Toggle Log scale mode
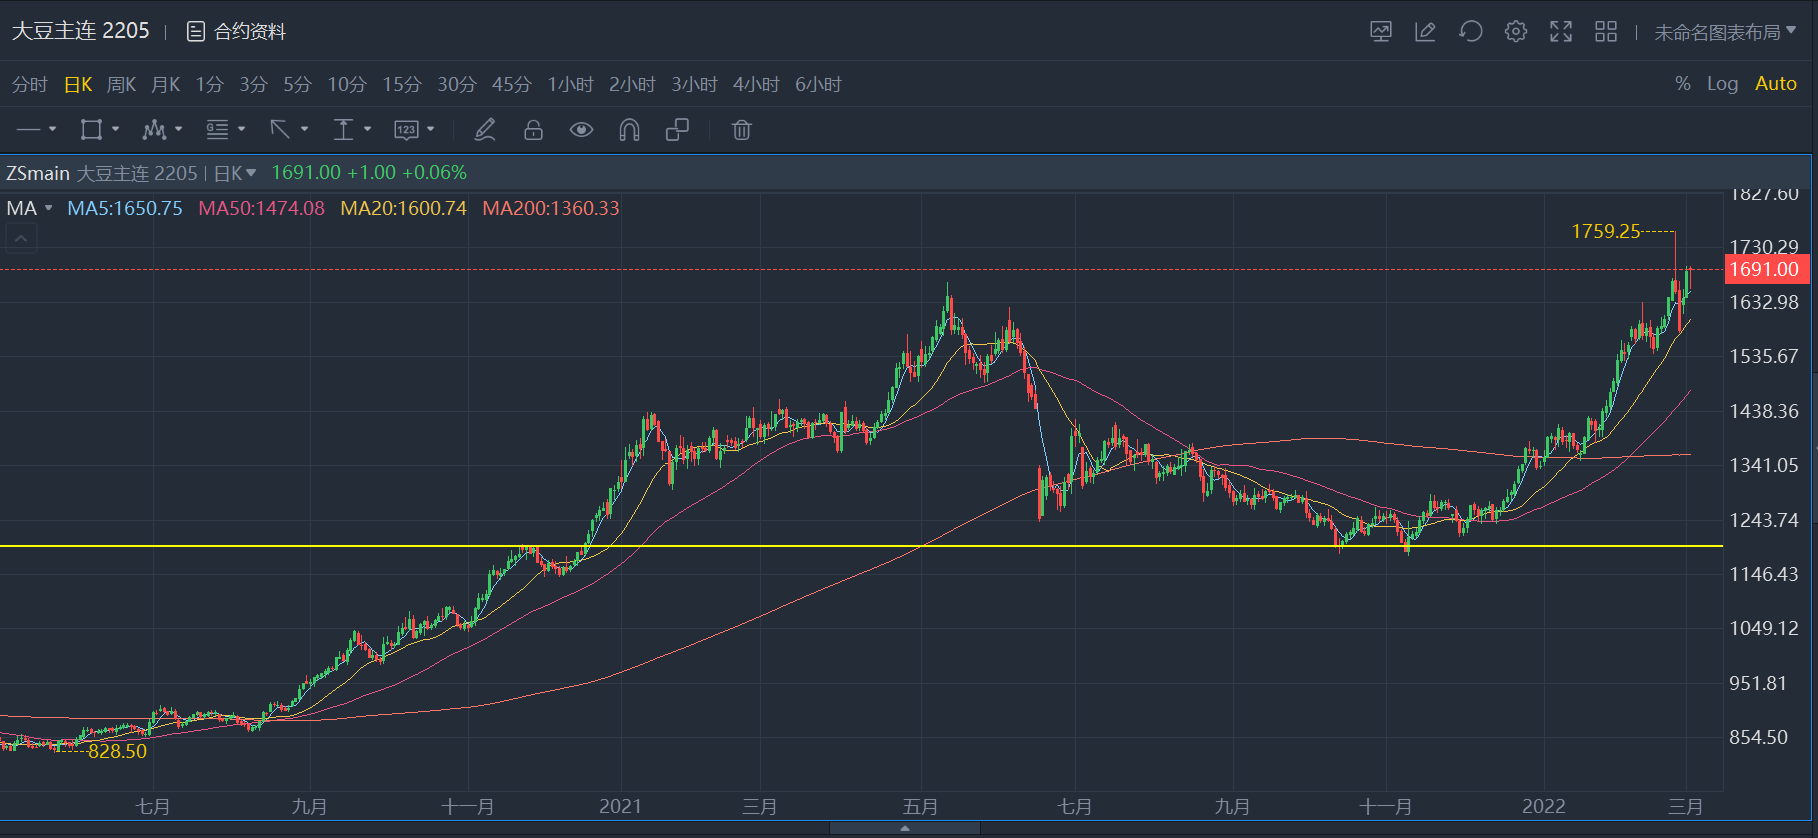Viewport: 1818px width, 838px height. click(x=1722, y=84)
